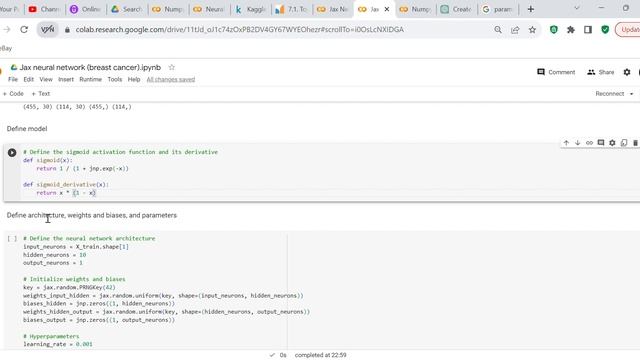Click the share page icon in the address bar
Screen dimensions: 640x360
[515, 29]
